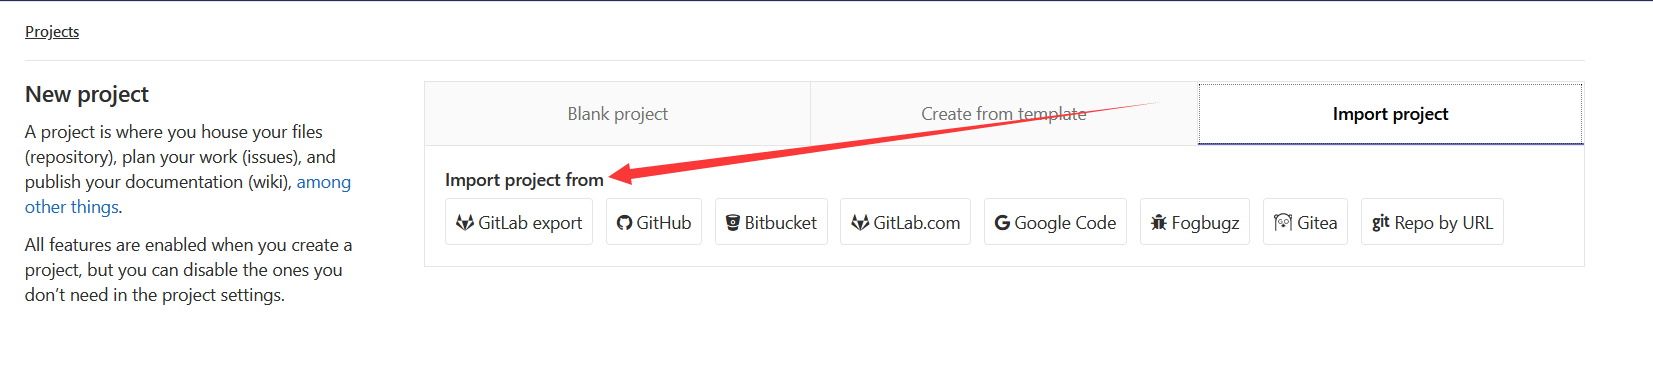Open the Create from template tab

1004,114
